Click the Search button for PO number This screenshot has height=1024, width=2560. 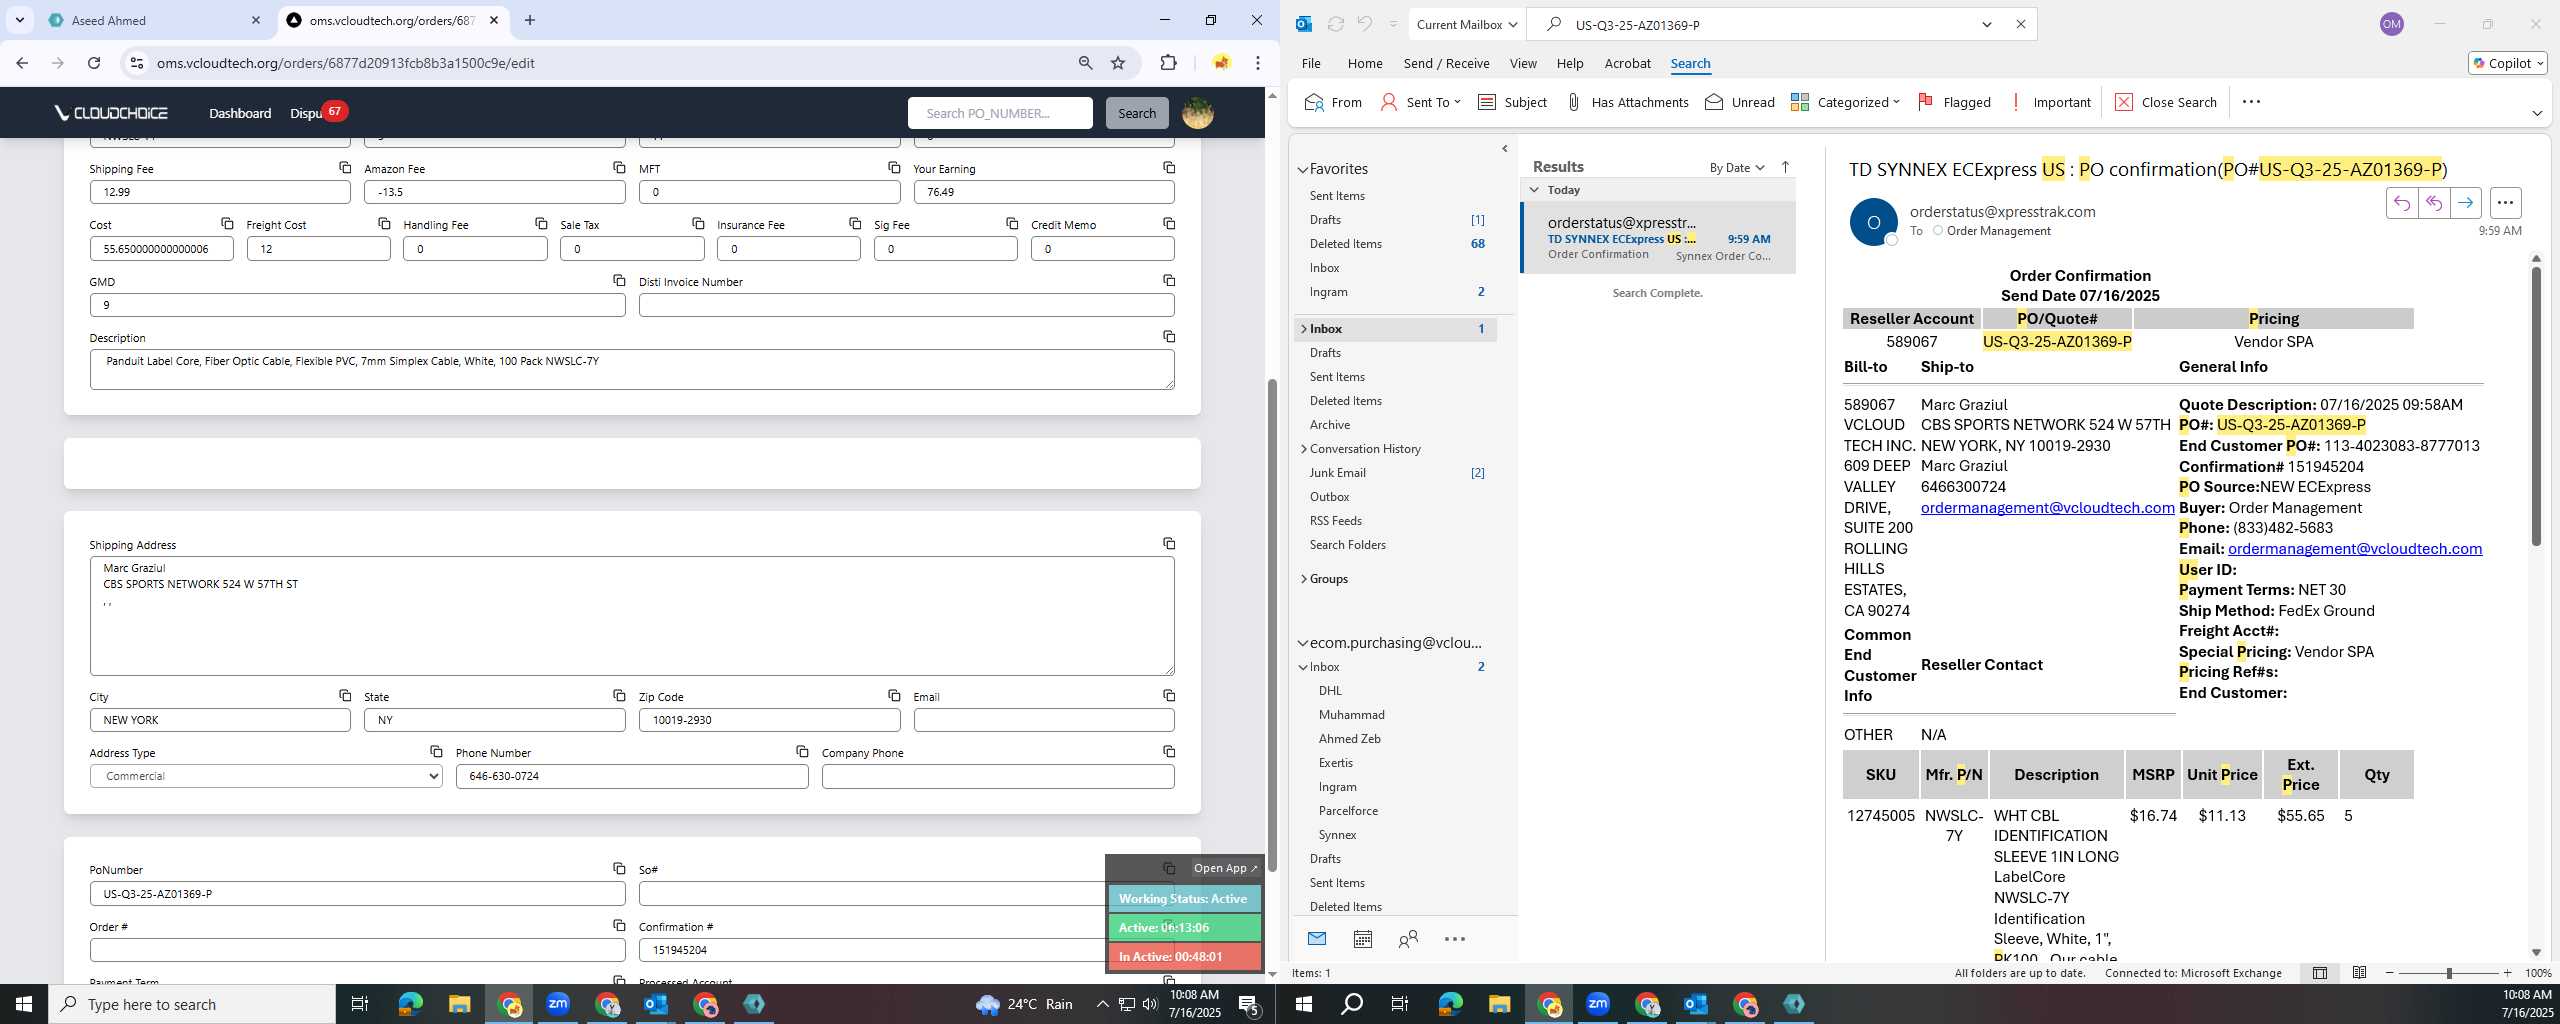[1137, 113]
